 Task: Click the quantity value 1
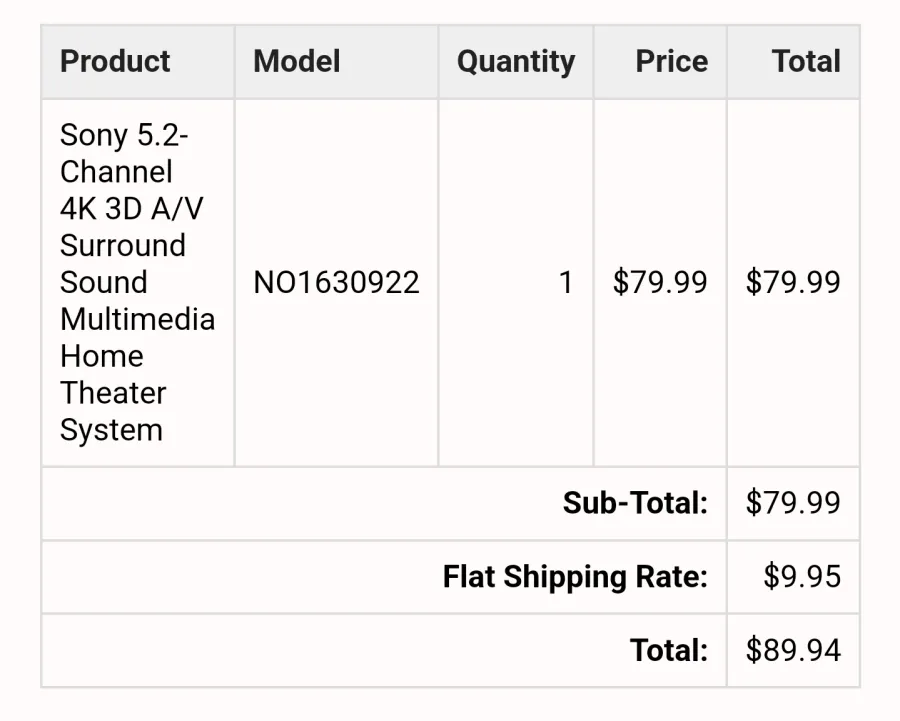(x=566, y=282)
